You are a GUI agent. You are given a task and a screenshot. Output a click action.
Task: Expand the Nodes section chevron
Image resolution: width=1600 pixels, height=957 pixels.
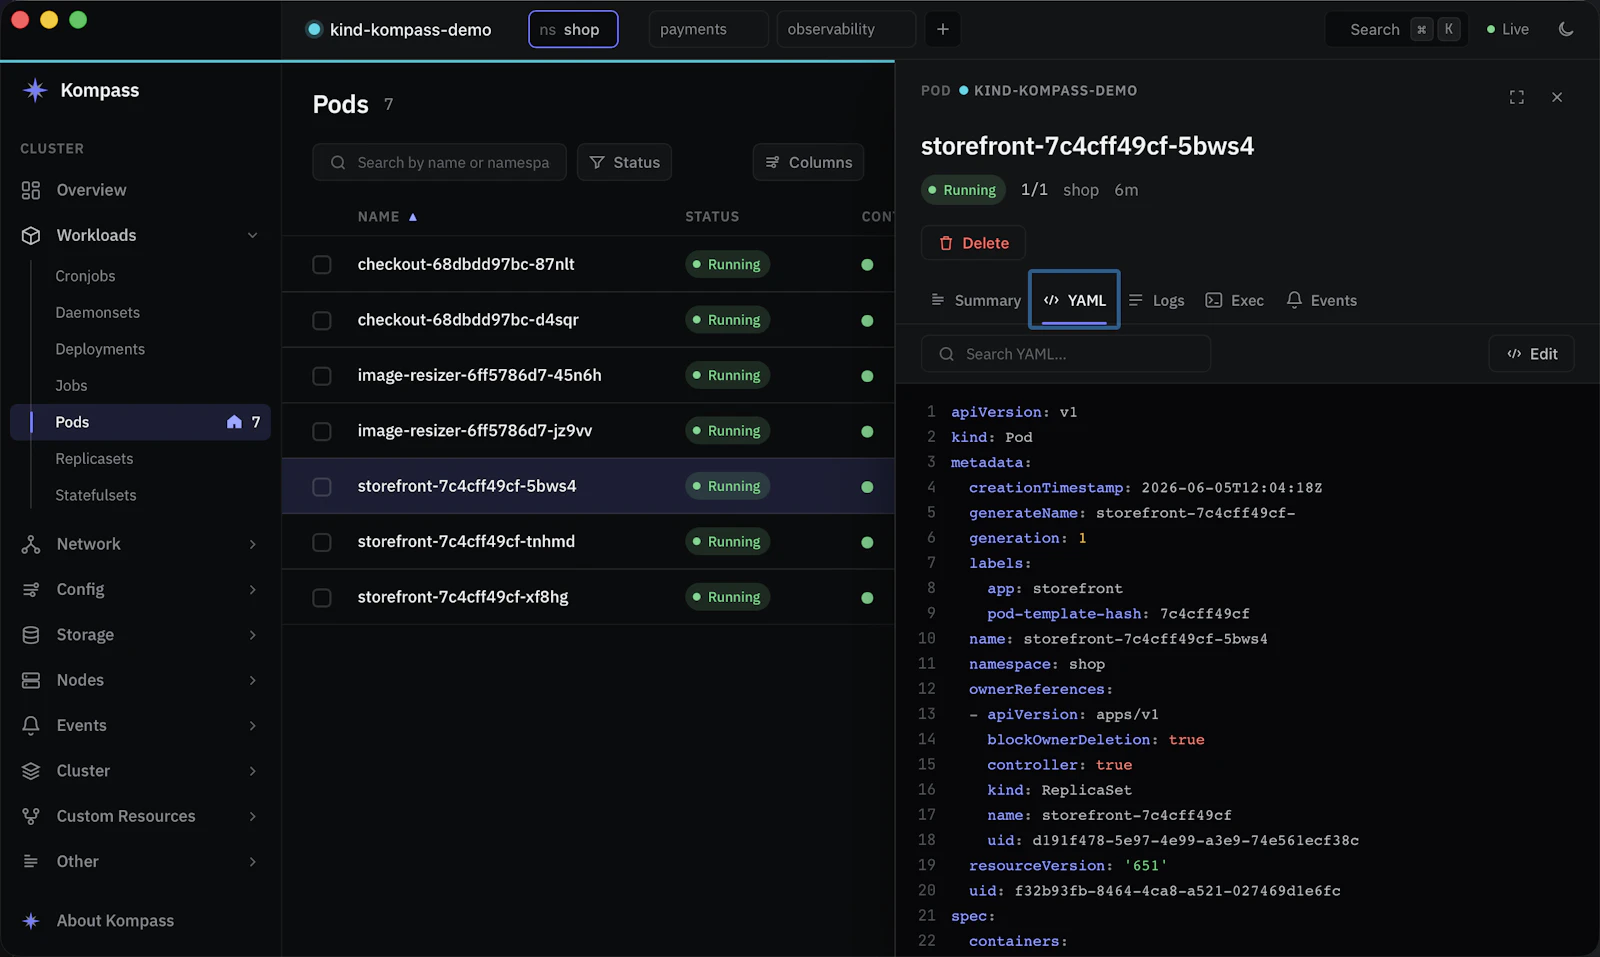coord(252,680)
